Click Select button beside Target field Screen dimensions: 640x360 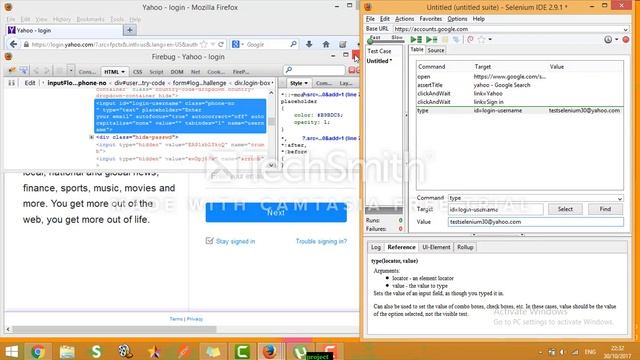coord(565,209)
